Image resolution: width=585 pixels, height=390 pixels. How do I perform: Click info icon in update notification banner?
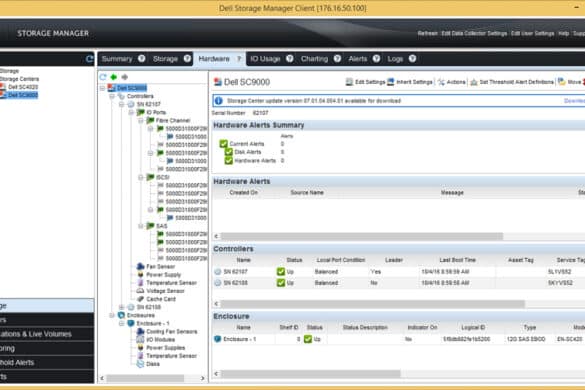coord(219,101)
